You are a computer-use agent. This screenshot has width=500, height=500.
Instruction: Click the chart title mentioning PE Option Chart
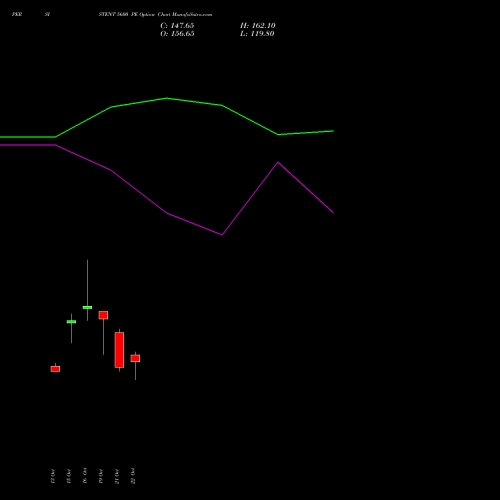pyautogui.click(x=155, y=14)
